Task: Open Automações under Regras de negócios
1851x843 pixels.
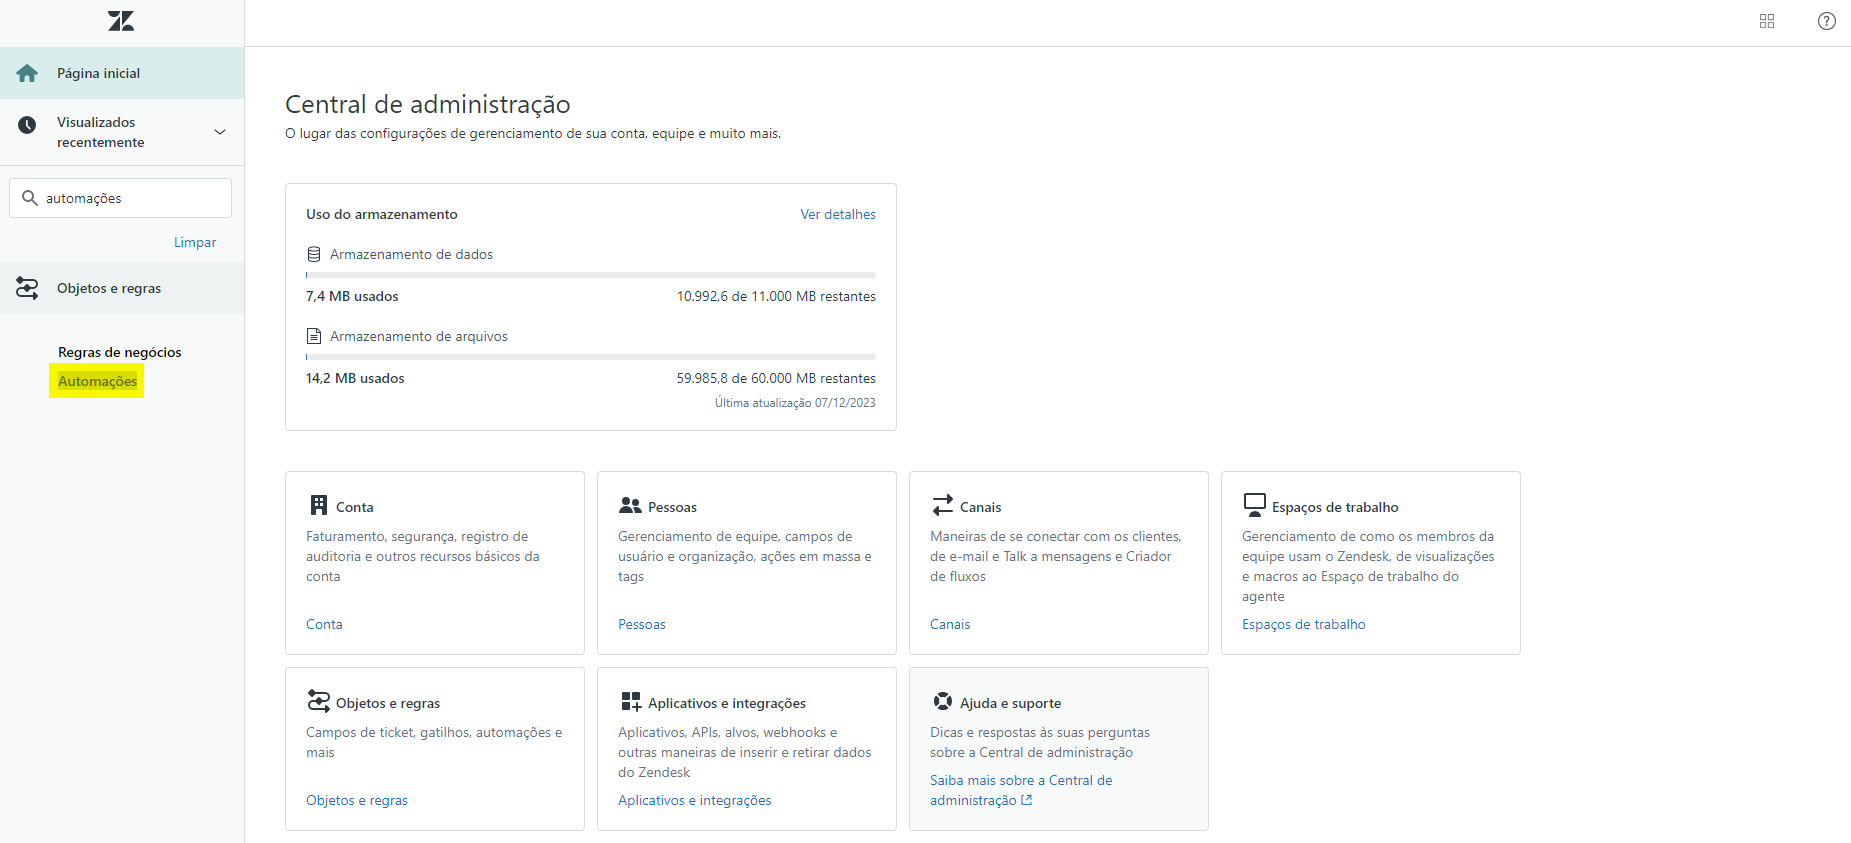Action: pyautogui.click(x=97, y=381)
